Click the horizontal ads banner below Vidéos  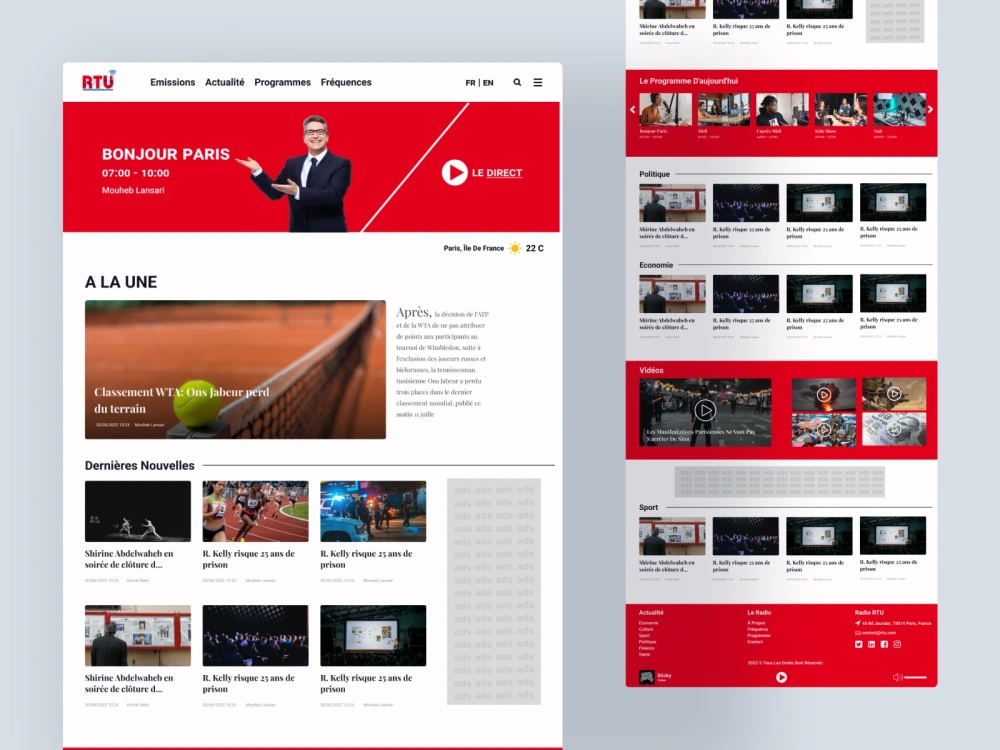(x=779, y=482)
